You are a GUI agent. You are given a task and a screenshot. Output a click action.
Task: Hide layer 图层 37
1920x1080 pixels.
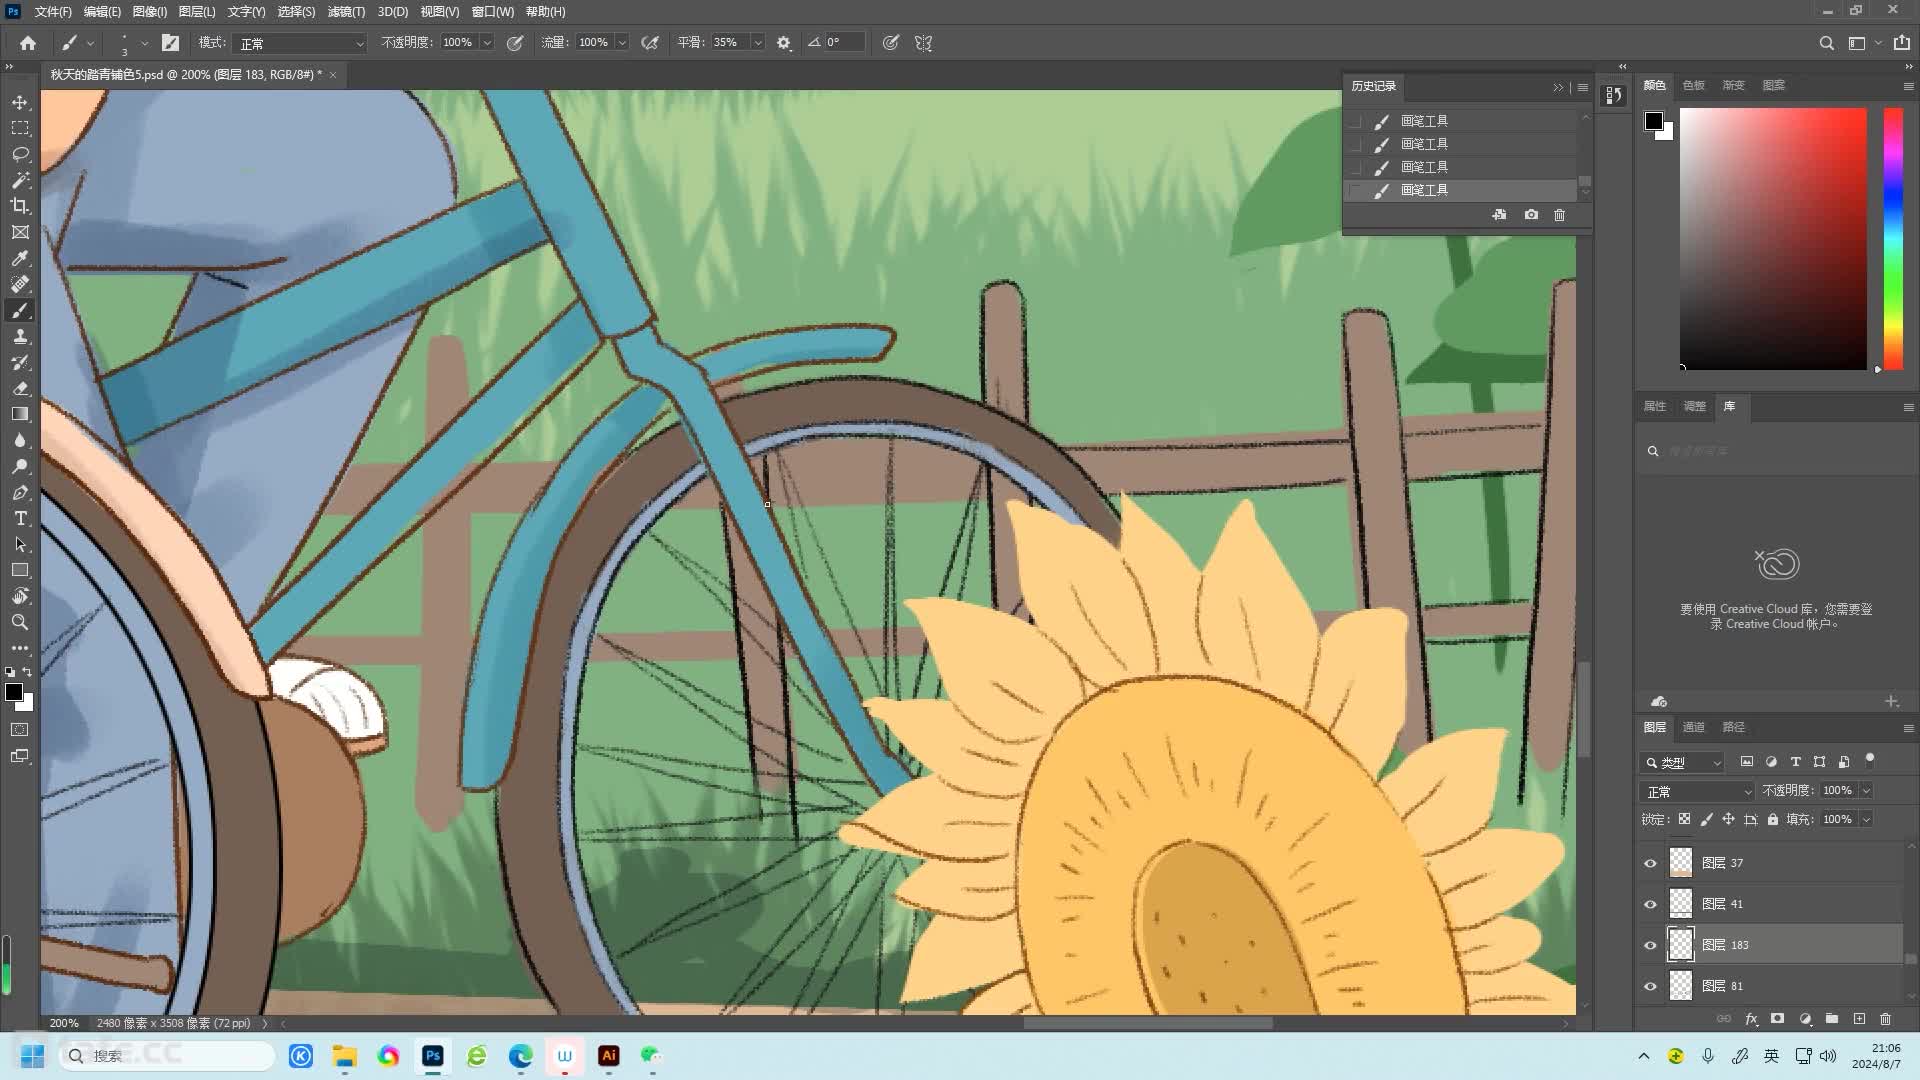tap(1650, 863)
